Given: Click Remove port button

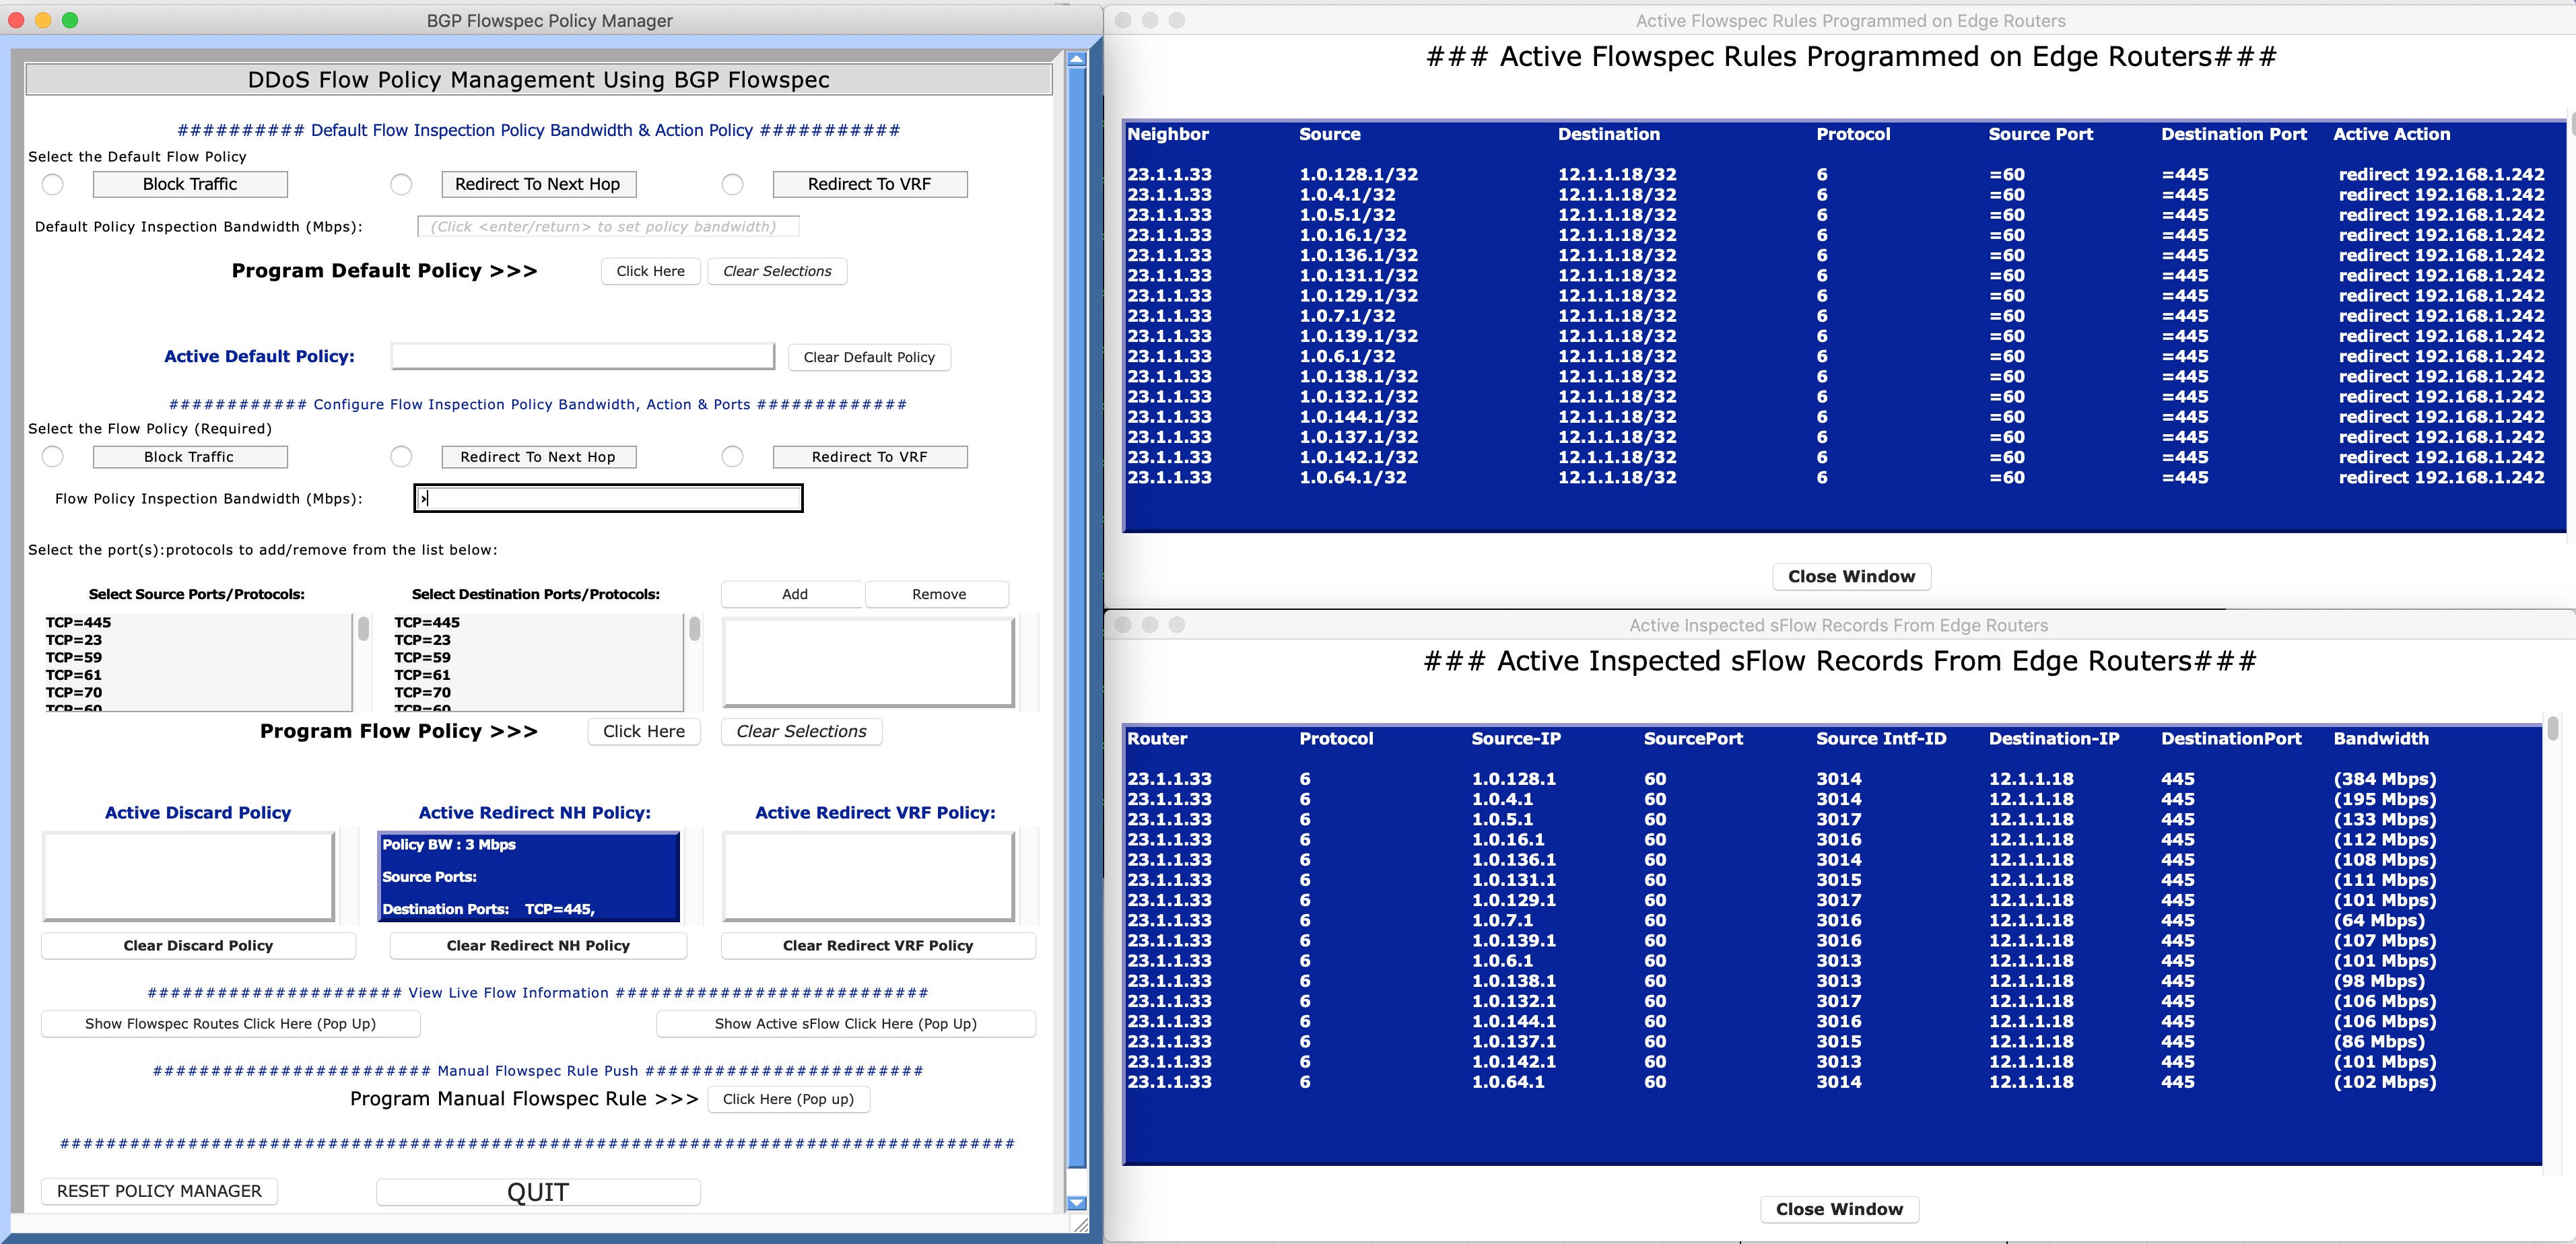Looking at the screenshot, I should [x=938, y=594].
